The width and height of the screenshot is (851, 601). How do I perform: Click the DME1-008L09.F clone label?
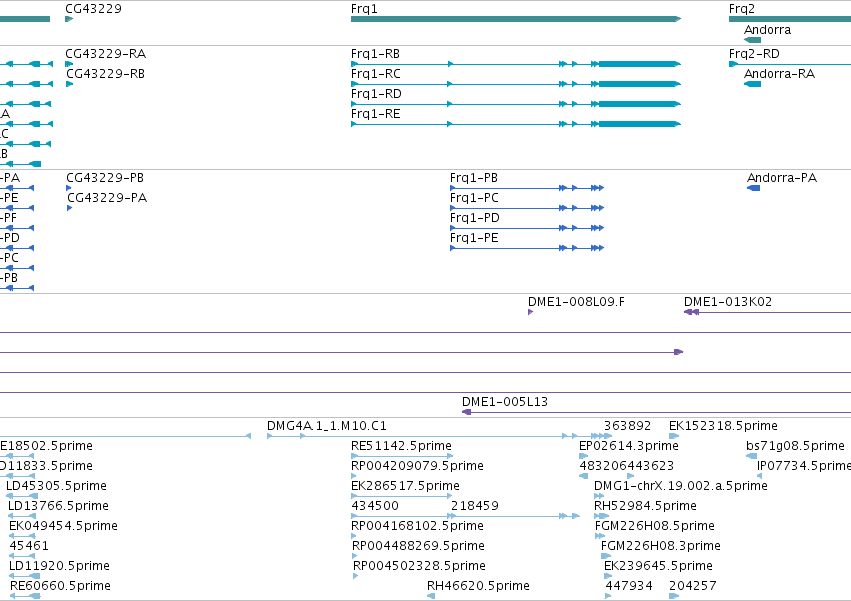coord(576,302)
